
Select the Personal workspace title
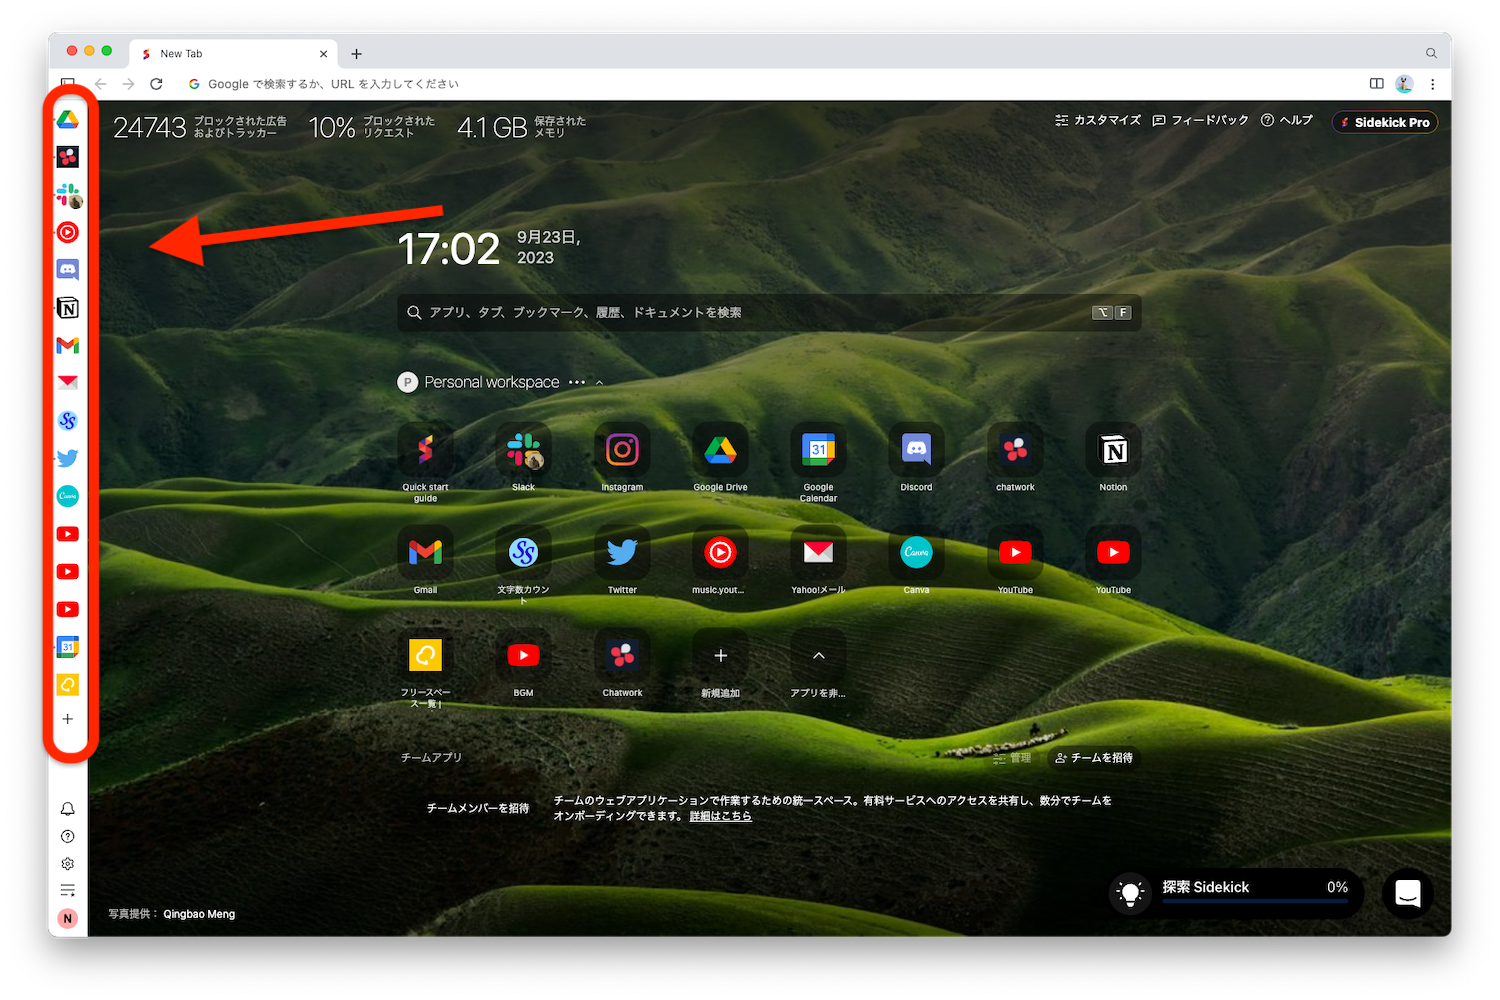(x=491, y=382)
